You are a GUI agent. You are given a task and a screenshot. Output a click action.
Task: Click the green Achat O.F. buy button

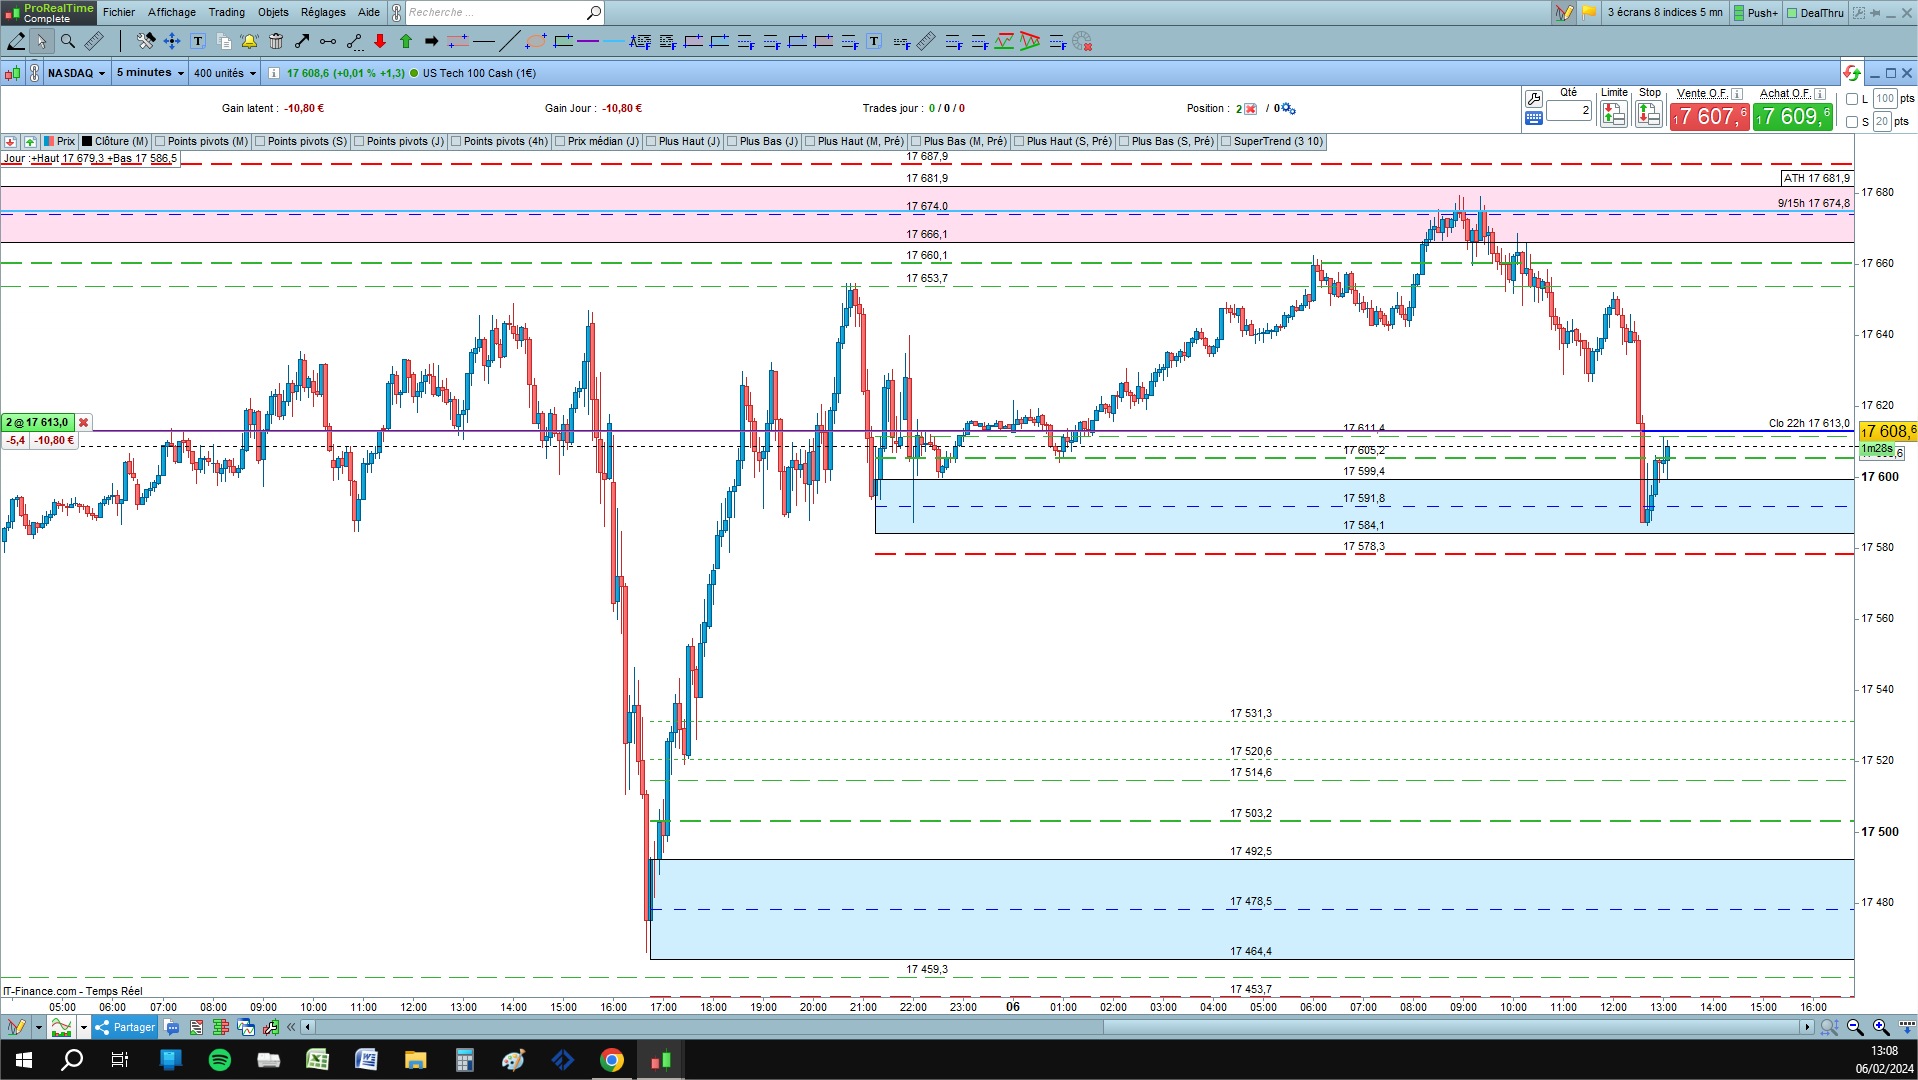(1792, 117)
